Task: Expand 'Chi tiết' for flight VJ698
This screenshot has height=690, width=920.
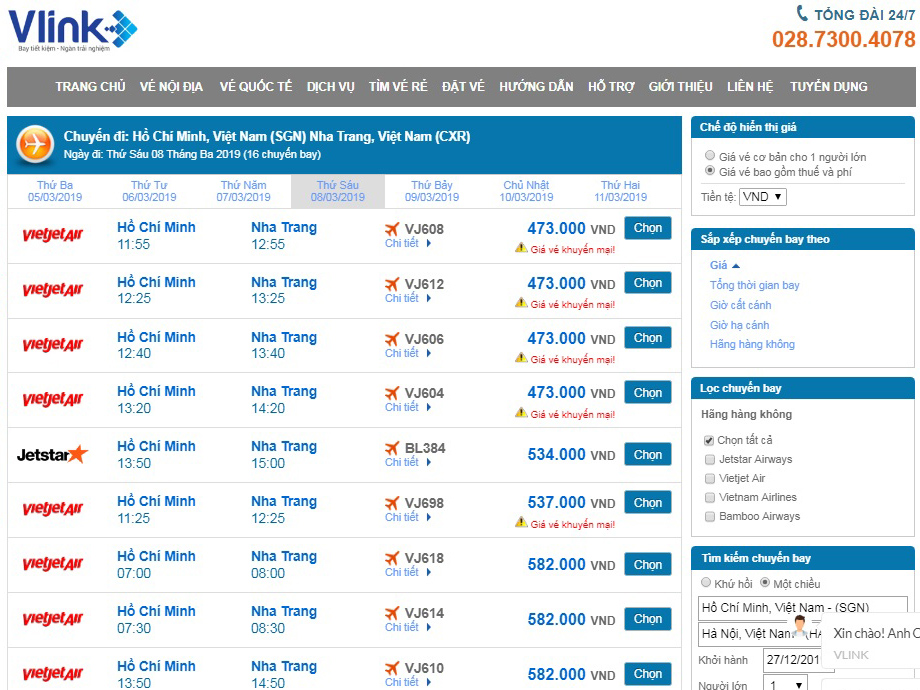Action: click(408, 518)
